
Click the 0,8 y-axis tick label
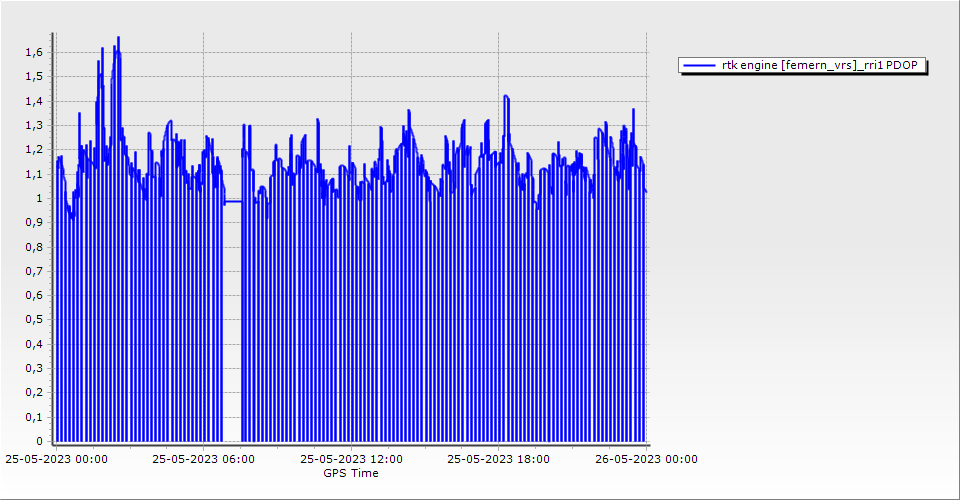point(33,246)
